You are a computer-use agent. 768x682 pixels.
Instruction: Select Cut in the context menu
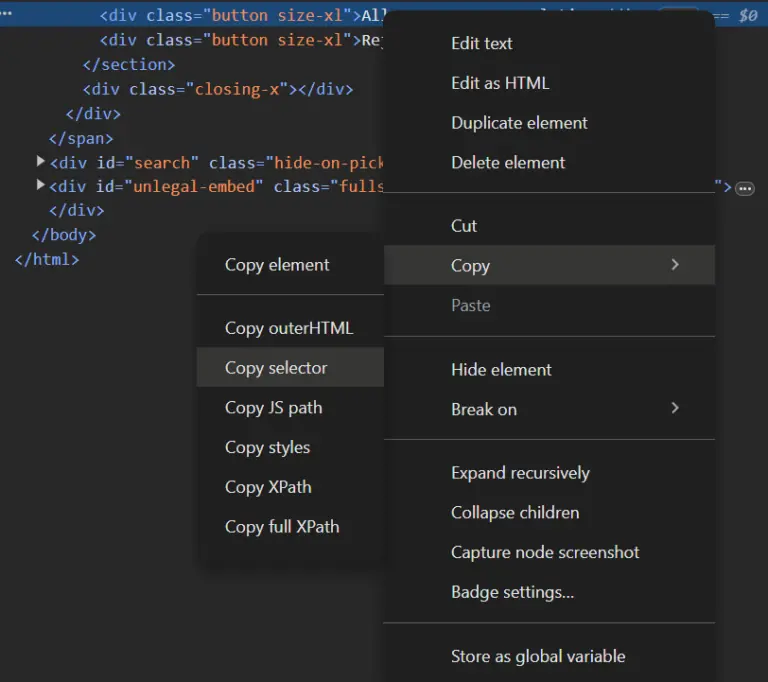click(x=549, y=226)
